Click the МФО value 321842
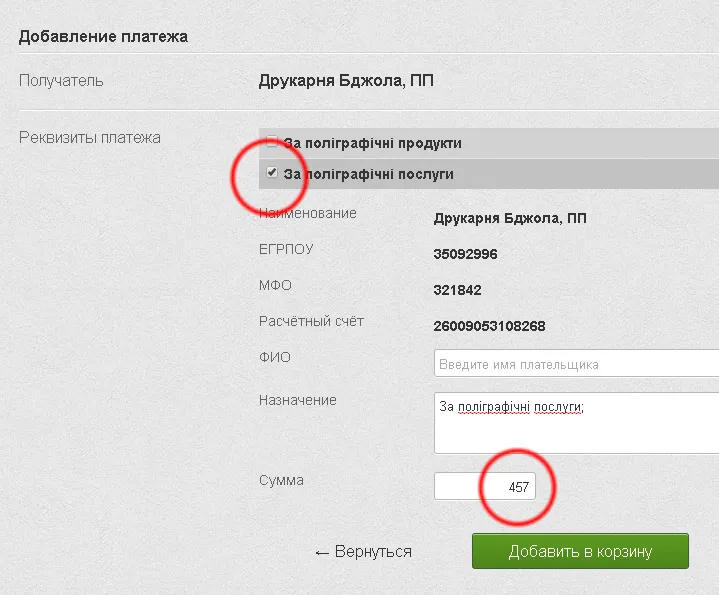Viewport: 719px width, 595px height. (457, 290)
